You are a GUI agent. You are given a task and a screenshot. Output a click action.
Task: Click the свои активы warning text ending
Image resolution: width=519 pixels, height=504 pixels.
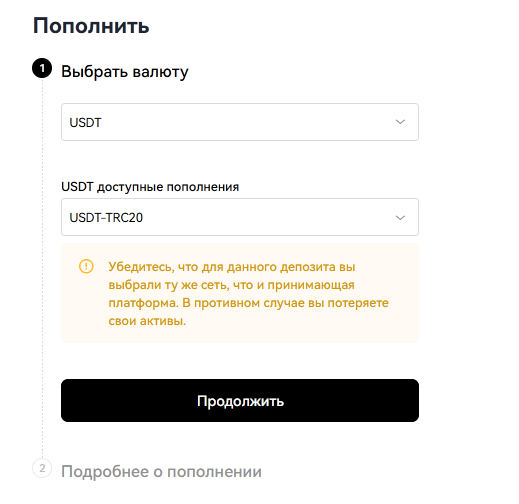[147, 321]
